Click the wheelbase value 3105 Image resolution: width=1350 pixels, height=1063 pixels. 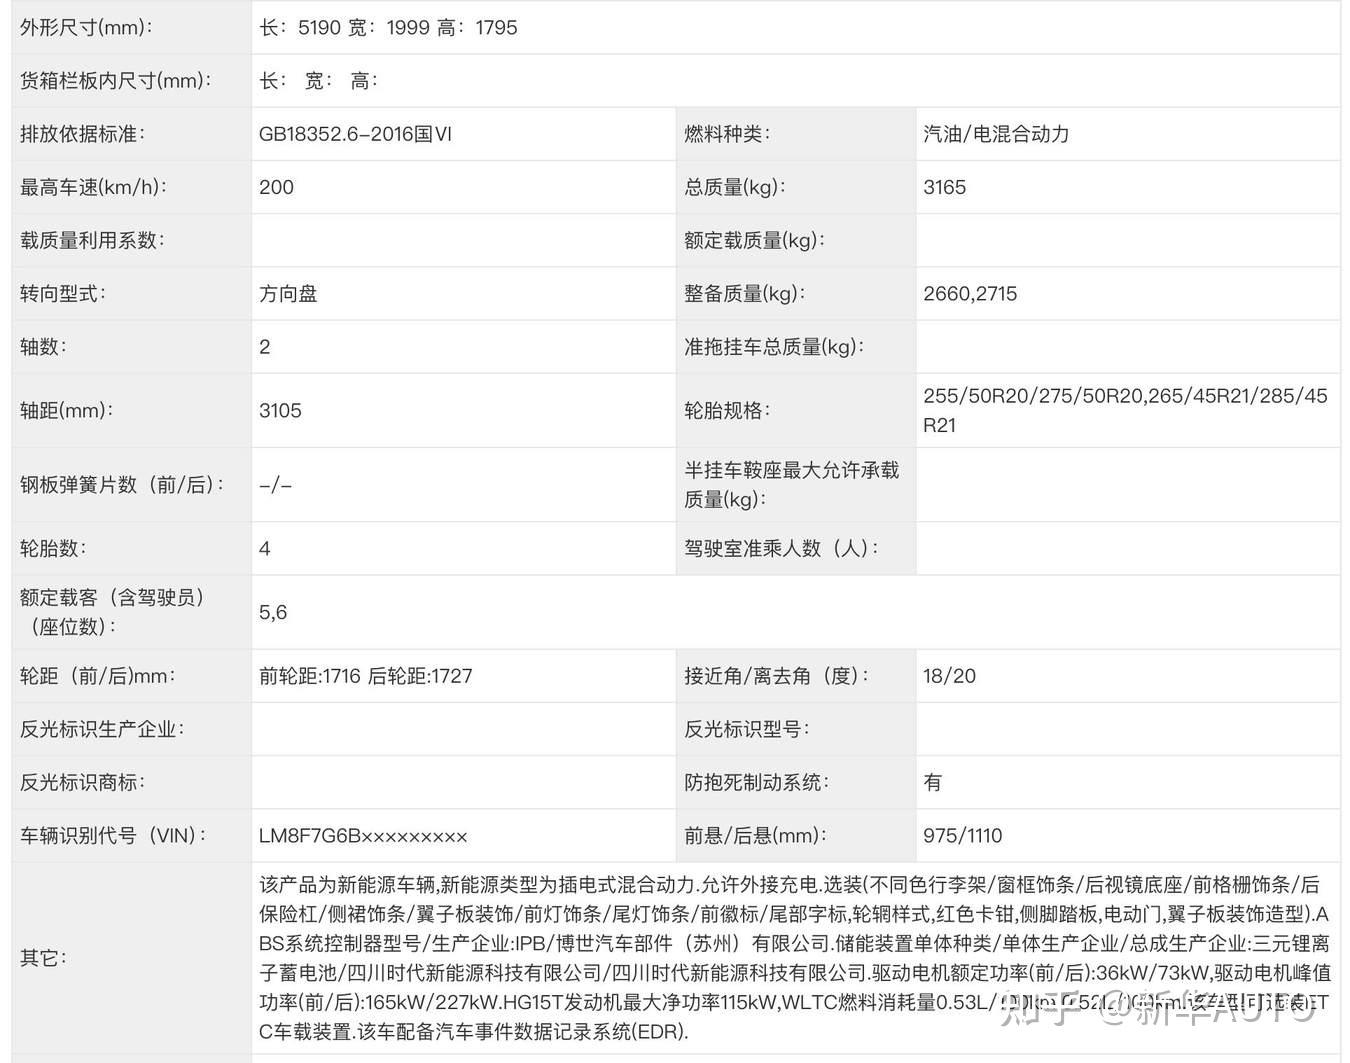(x=280, y=410)
